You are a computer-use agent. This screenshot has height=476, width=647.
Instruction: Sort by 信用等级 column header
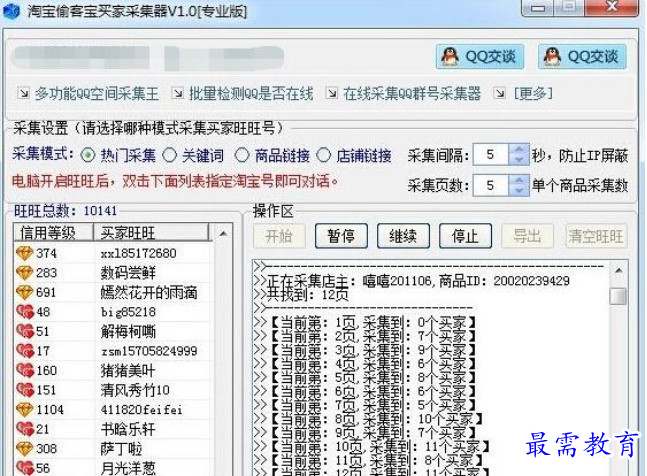click(x=54, y=233)
